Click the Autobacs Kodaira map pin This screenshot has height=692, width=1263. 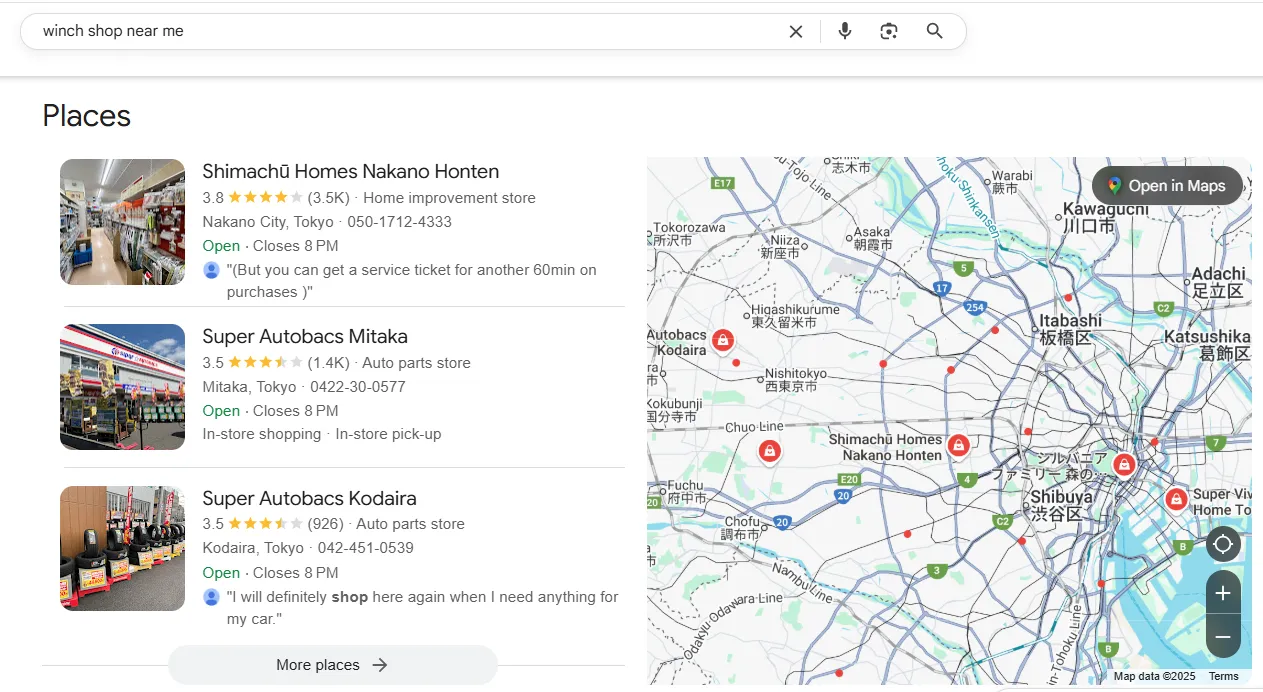(722, 341)
